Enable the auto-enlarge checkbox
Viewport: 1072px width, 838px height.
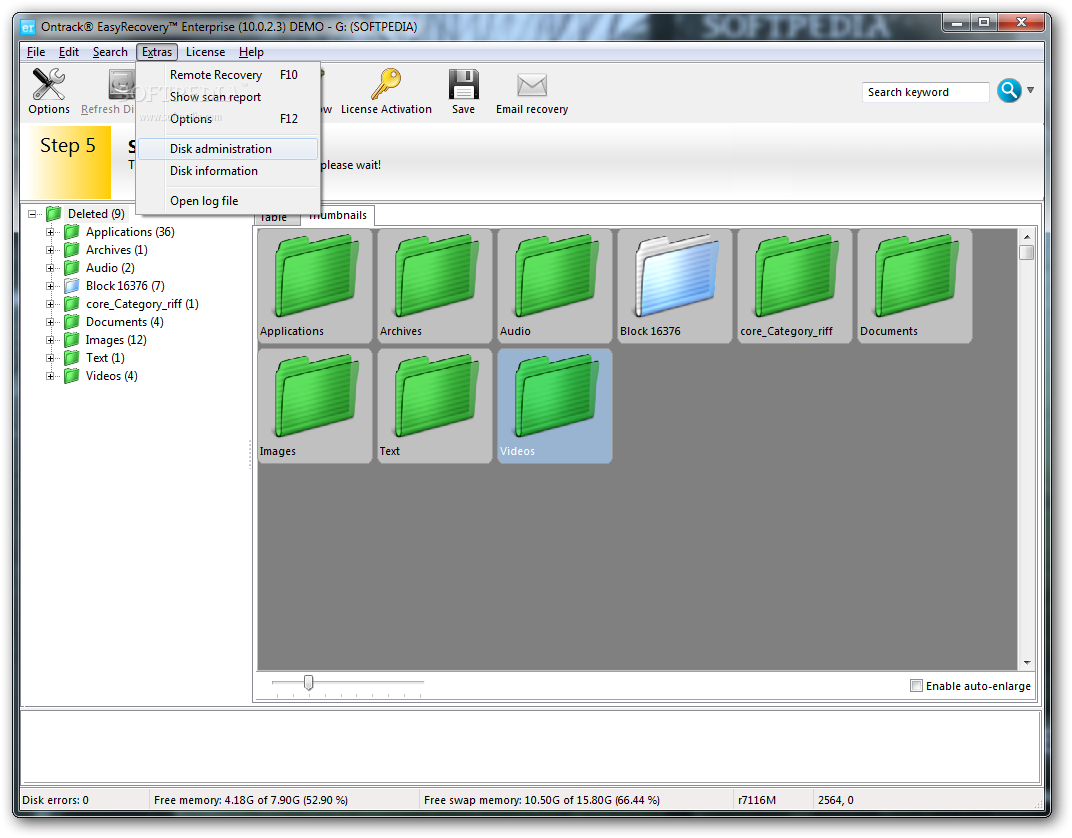(x=916, y=686)
